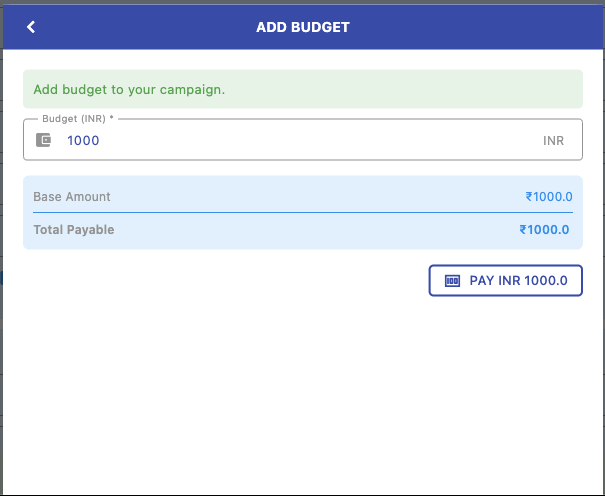
Task: Click the Base Amount value ₹1000.0
Action: point(548,197)
